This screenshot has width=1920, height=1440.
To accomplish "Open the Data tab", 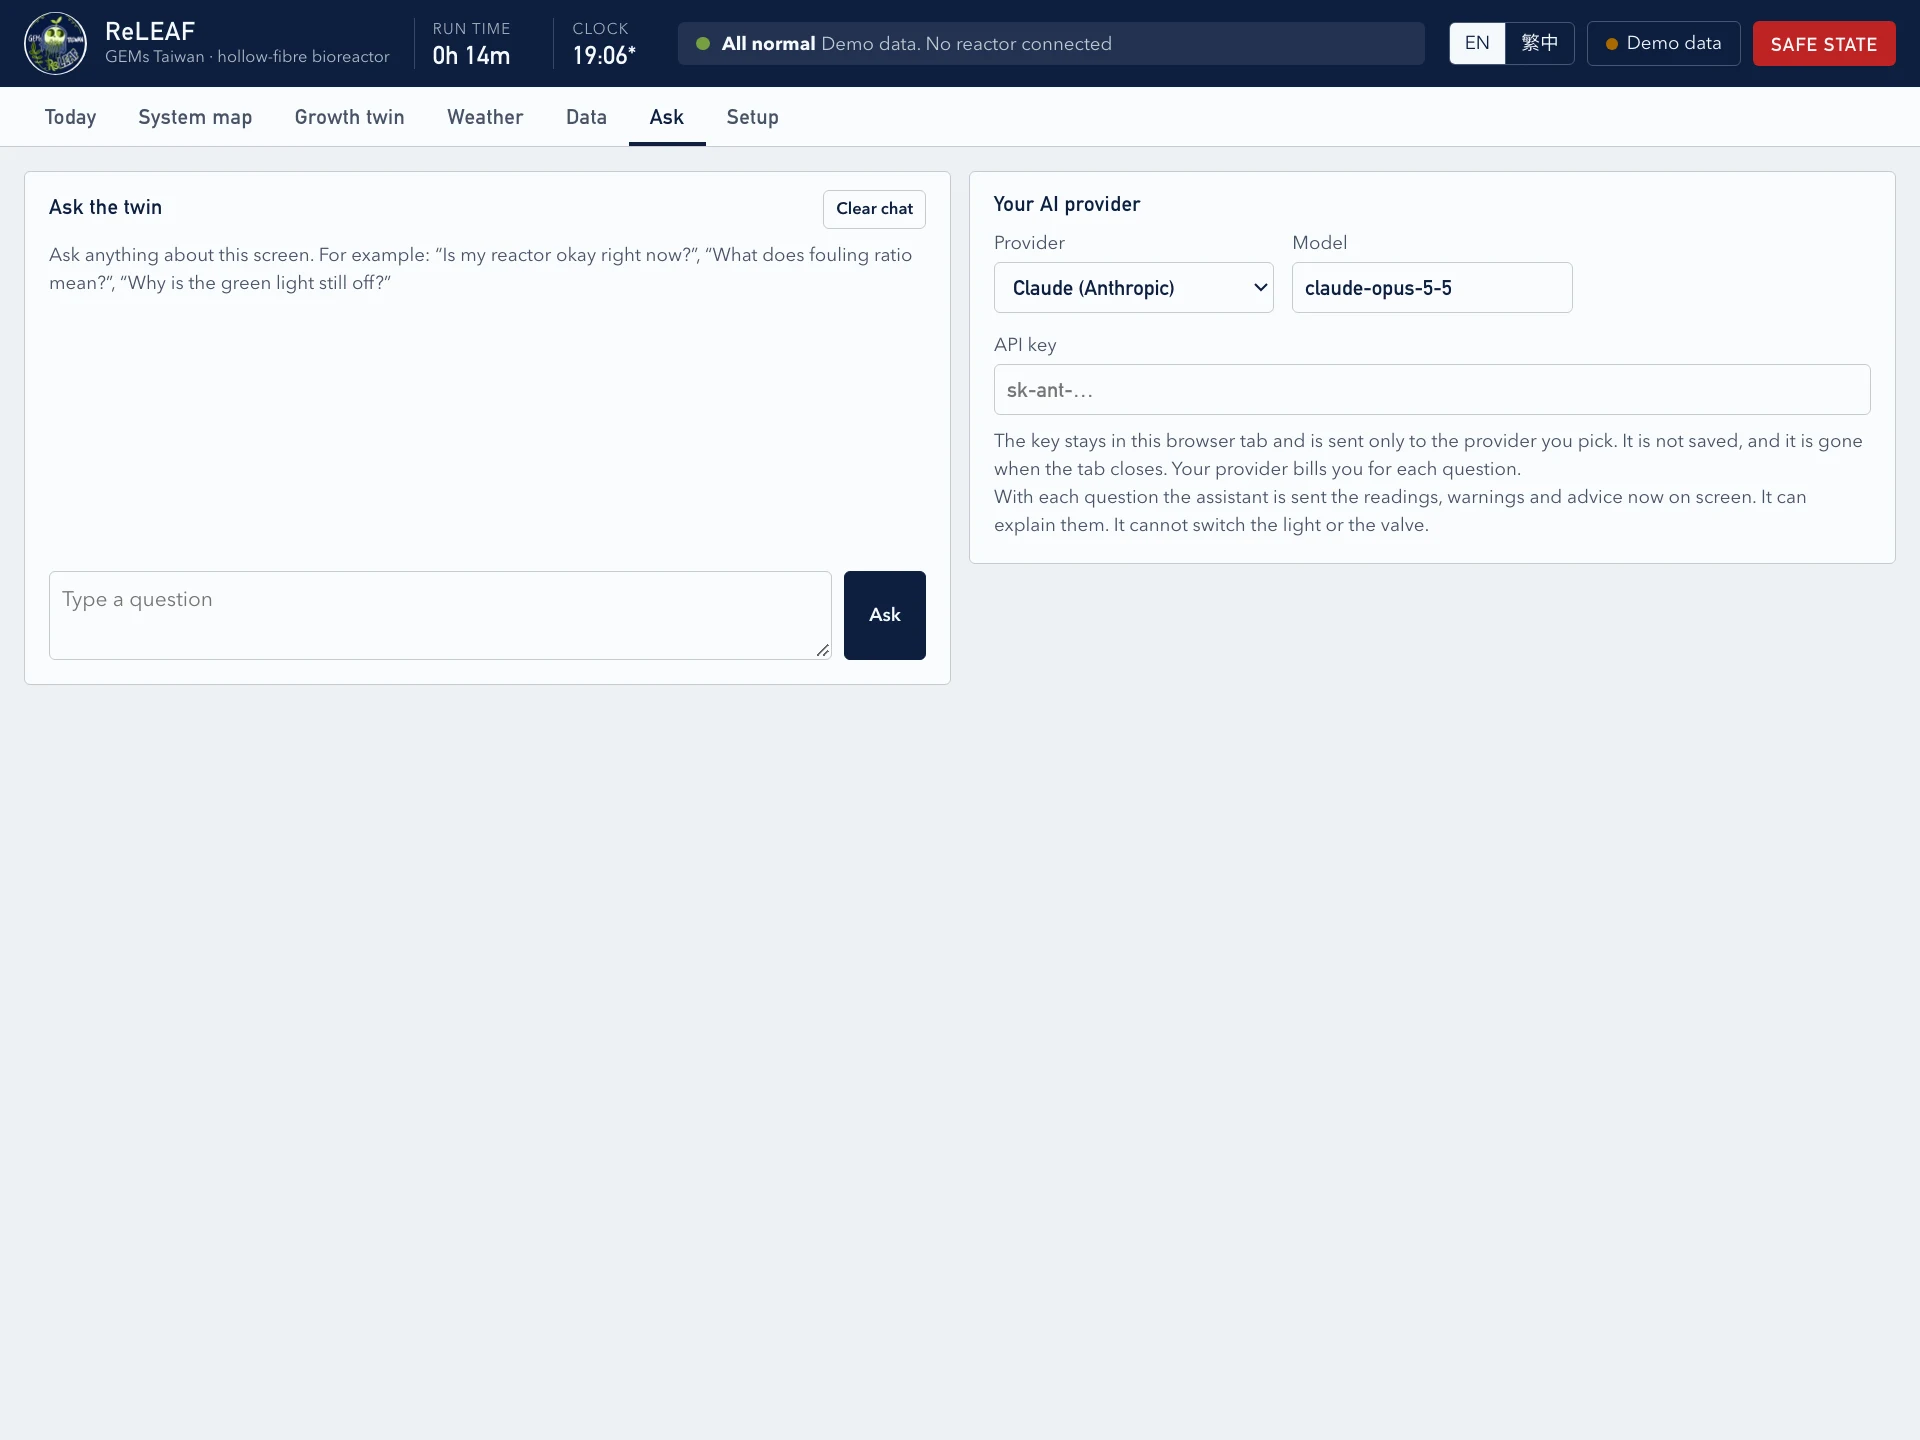I will coord(586,117).
